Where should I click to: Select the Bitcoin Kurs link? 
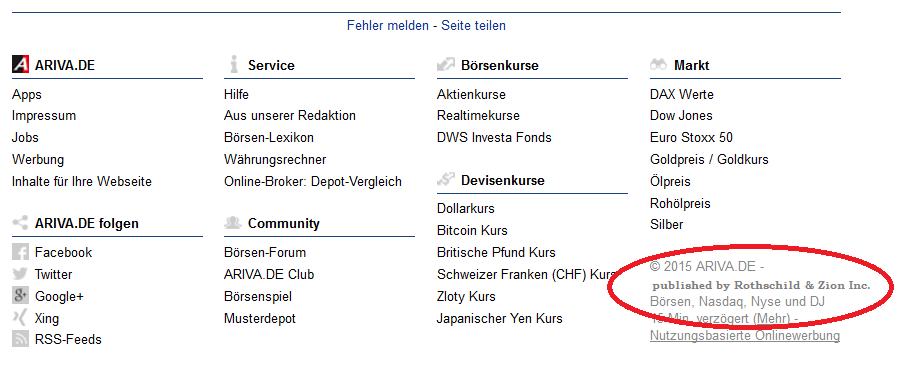click(472, 230)
